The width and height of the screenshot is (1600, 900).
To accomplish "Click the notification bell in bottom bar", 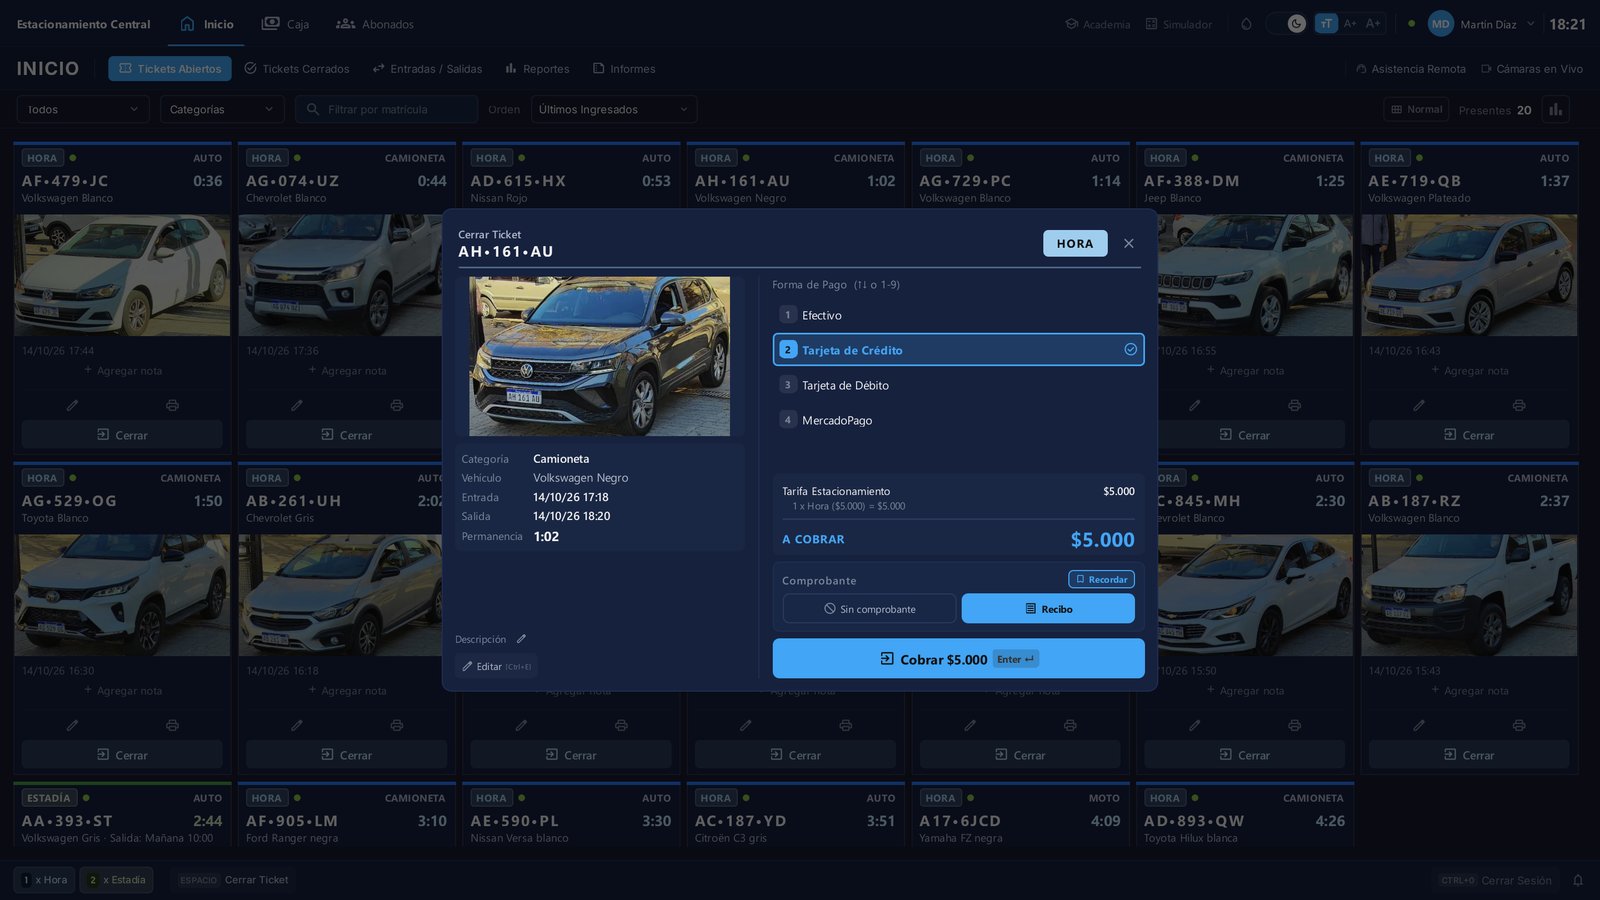I will coord(1578,880).
